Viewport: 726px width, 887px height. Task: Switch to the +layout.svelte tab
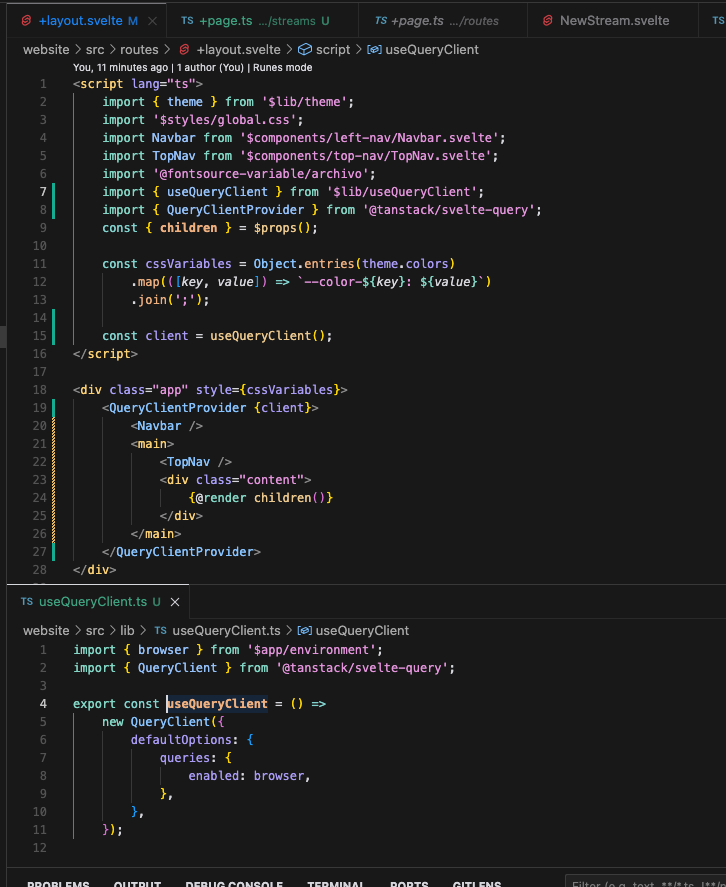pyautogui.click(x=80, y=21)
